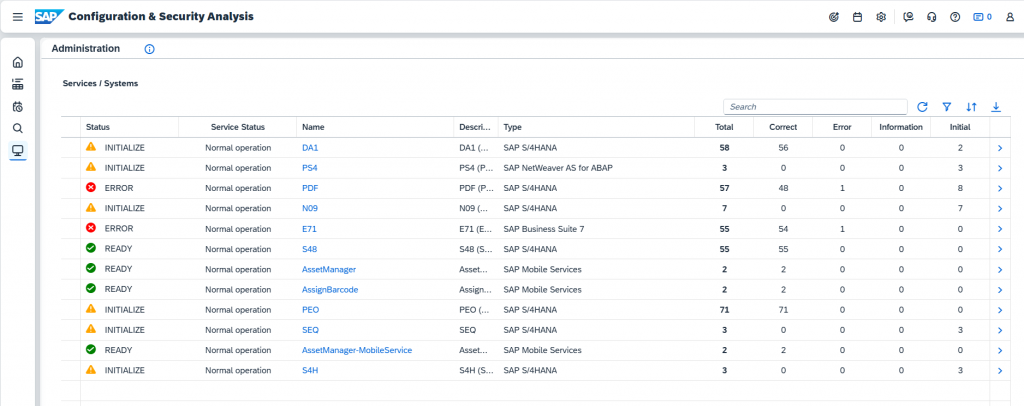This screenshot has height=406, width=1024.
Task: Open notifications showing 0
Action: (x=982, y=17)
